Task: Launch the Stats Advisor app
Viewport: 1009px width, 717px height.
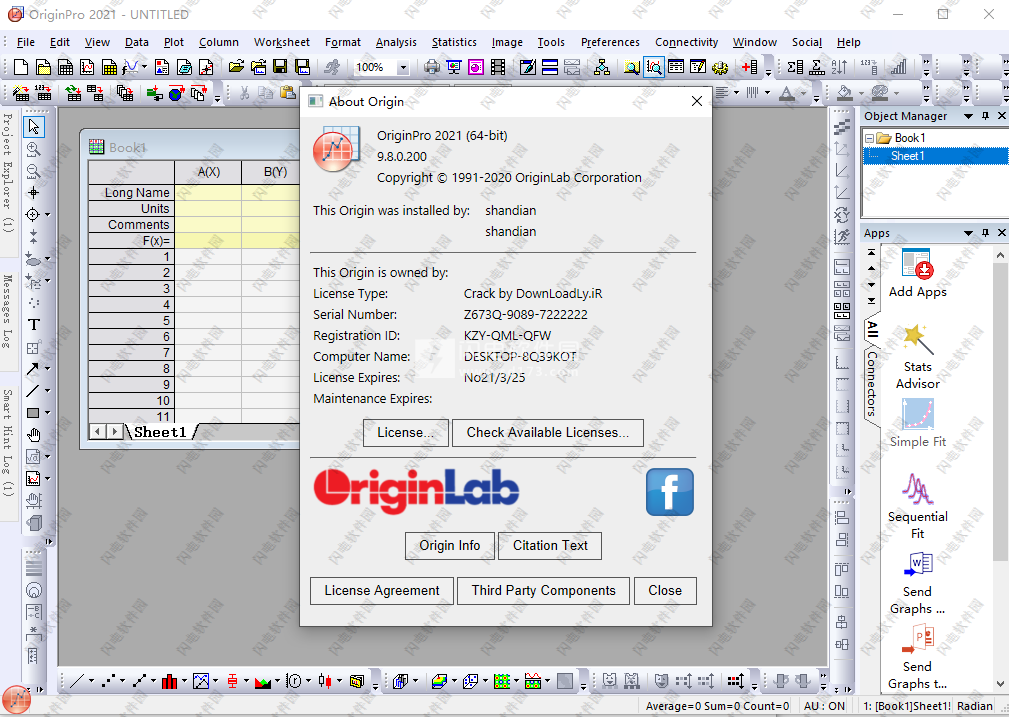Action: [x=917, y=358]
